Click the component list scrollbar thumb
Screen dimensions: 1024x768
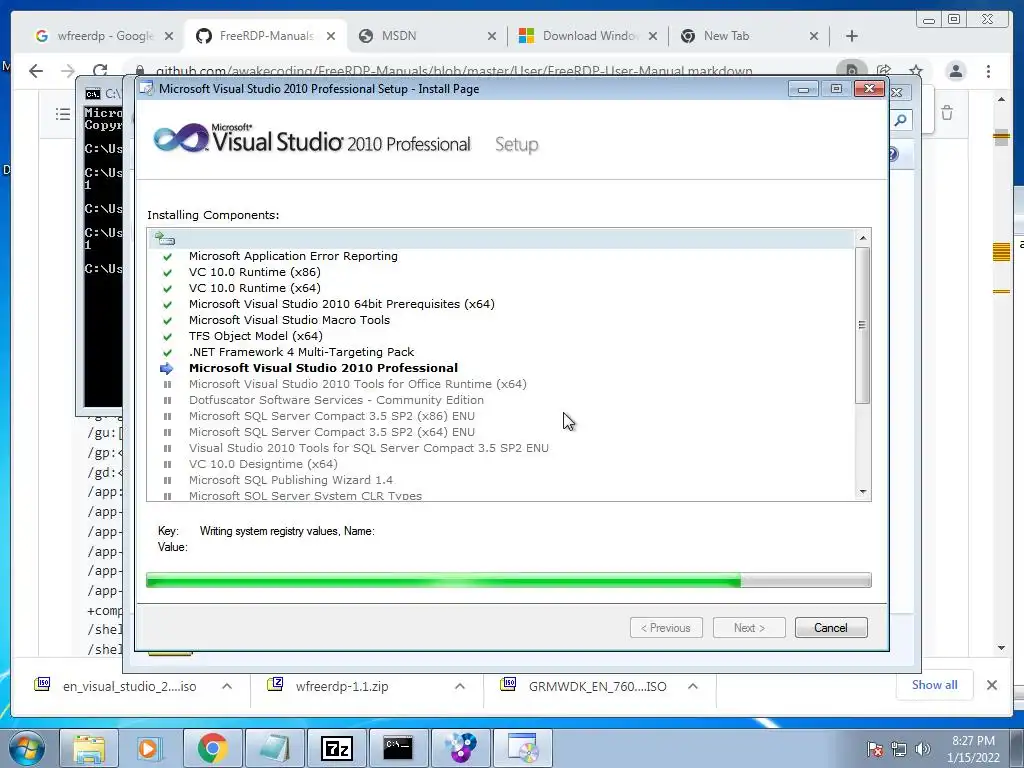click(862, 325)
